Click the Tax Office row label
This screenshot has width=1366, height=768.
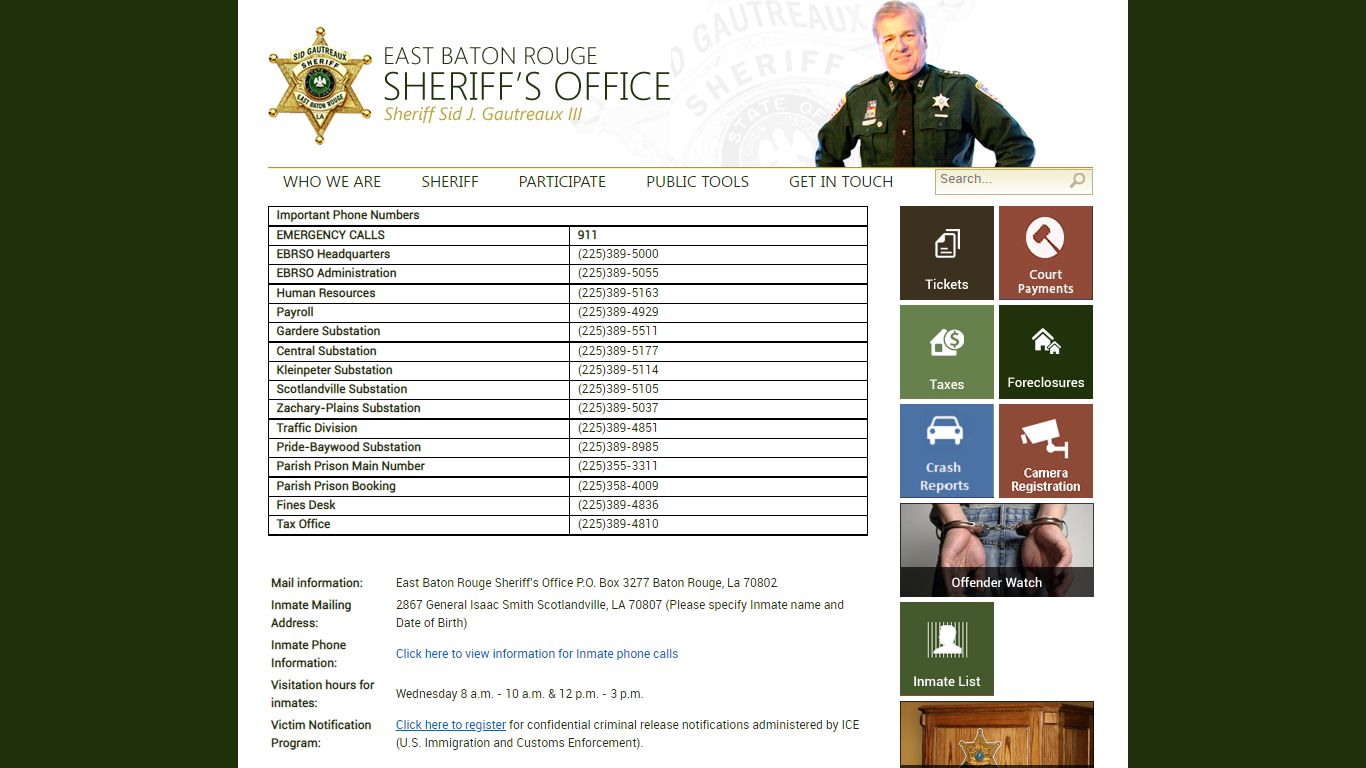coord(303,524)
